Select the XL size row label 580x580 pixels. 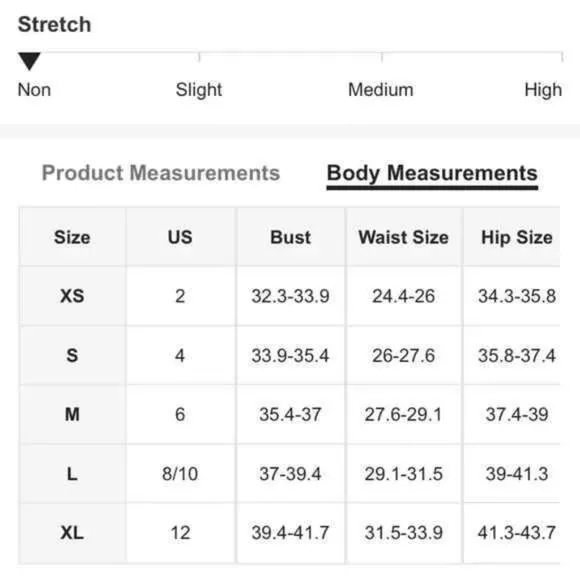click(72, 533)
